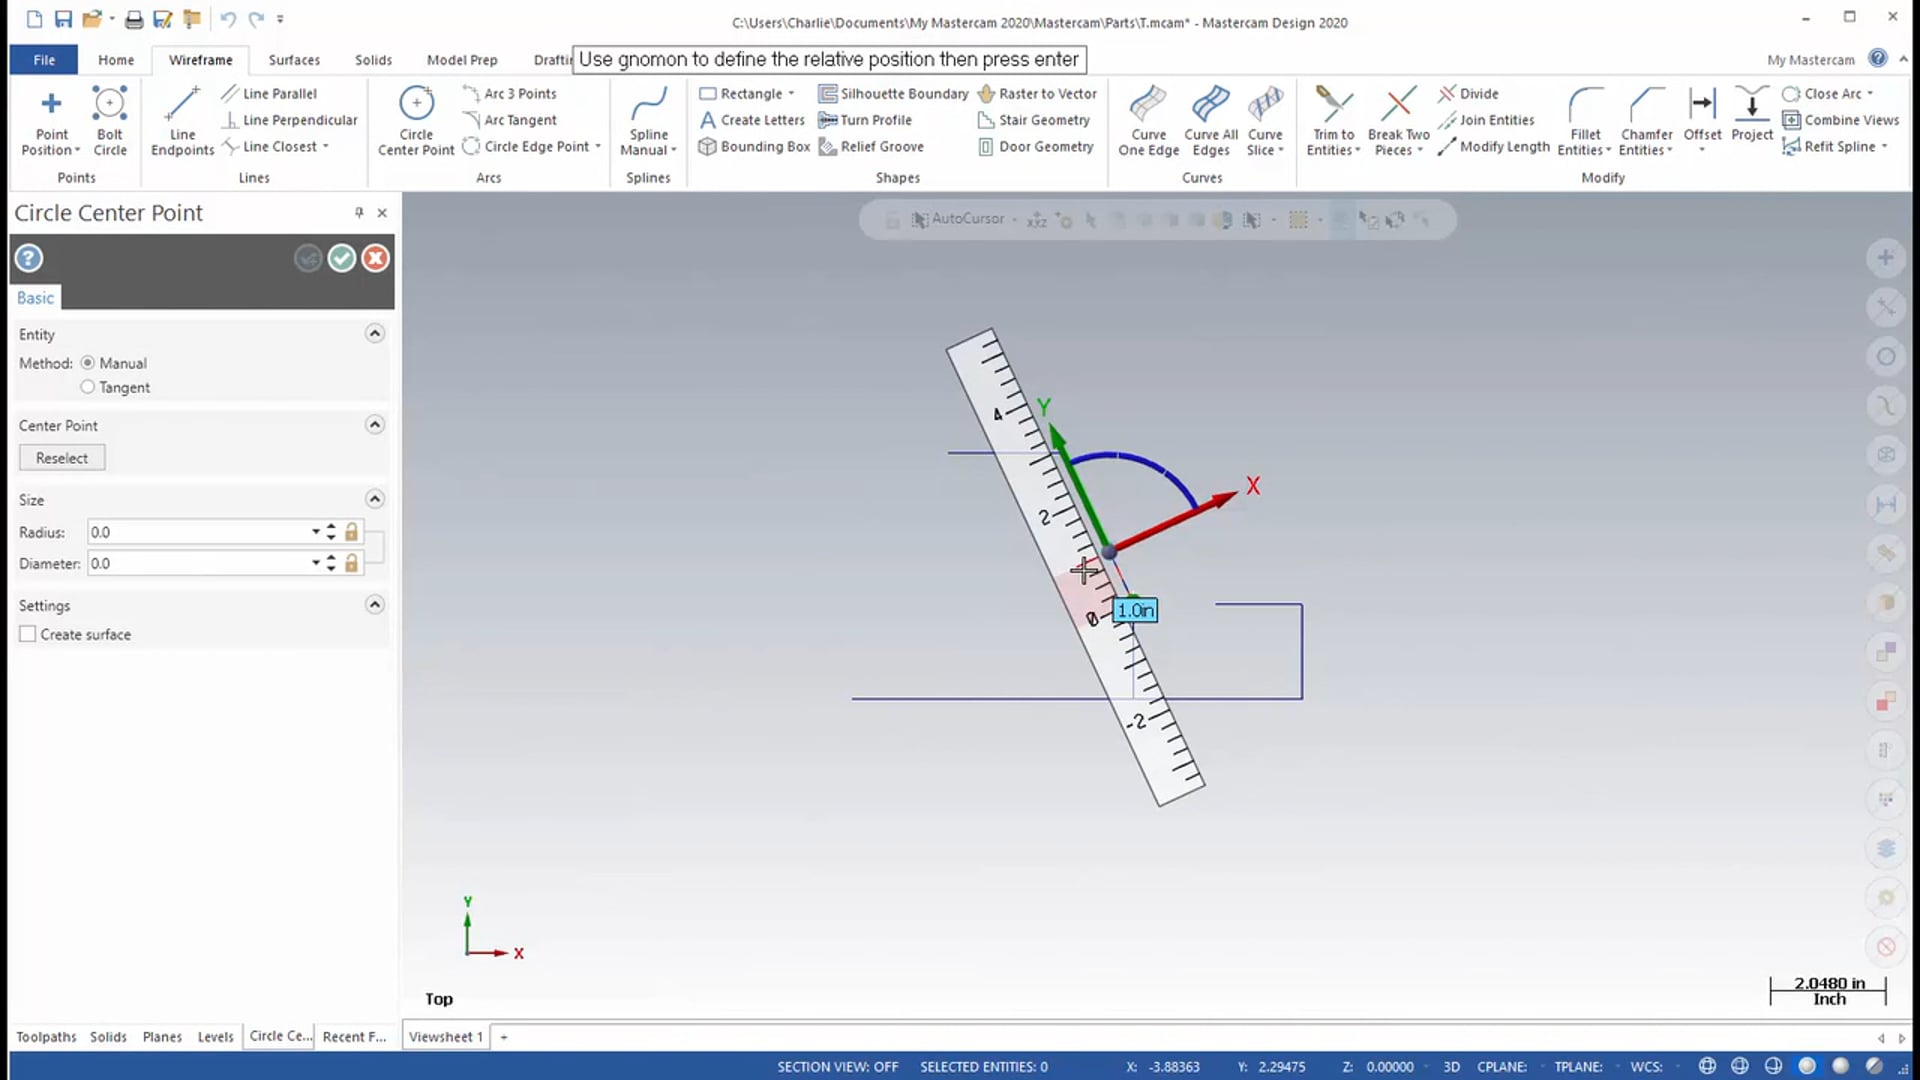The width and height of the screenshot is (1920, 1080).
Task: Add a new viewsheet with plus button
Action: pos(504,1037)
